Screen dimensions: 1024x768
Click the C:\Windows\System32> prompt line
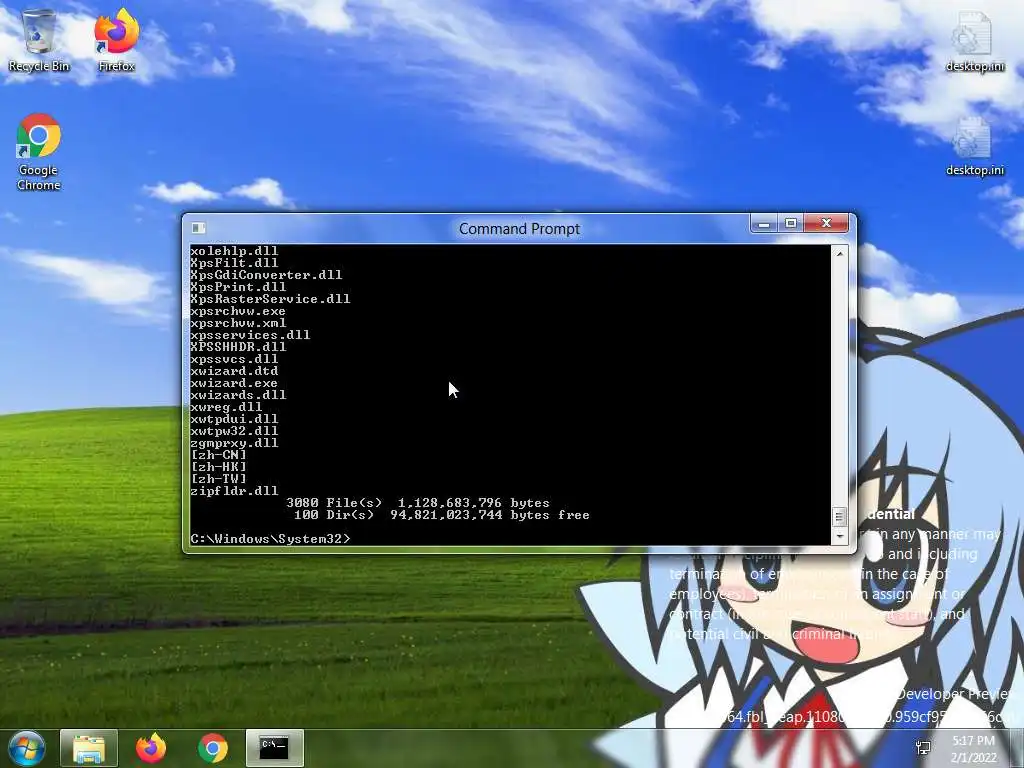[x=270, y=539]
